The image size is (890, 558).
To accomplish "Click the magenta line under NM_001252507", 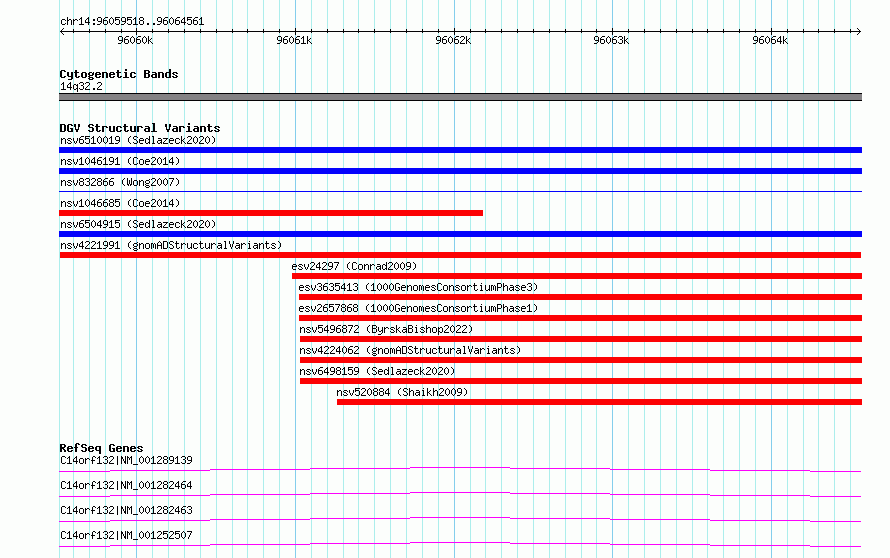I will 460,544.
